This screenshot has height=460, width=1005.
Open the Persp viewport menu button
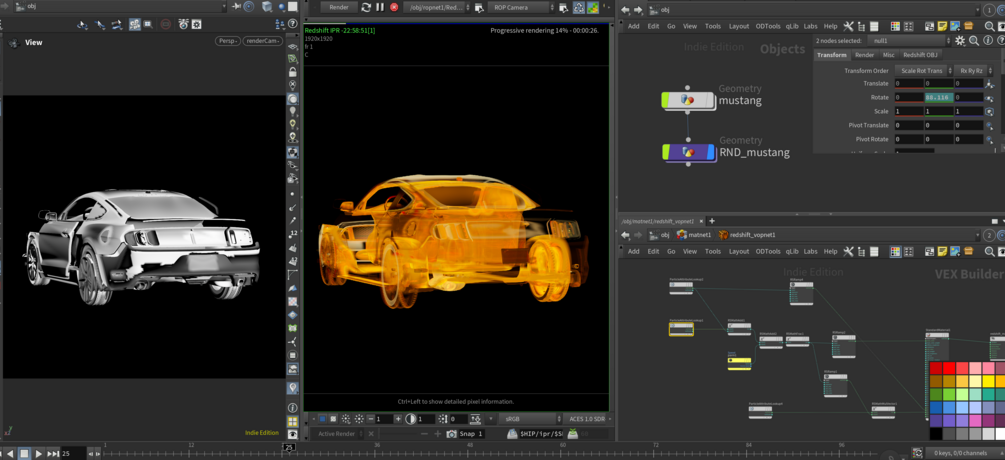pyautogui.click(x=228, y=41)
